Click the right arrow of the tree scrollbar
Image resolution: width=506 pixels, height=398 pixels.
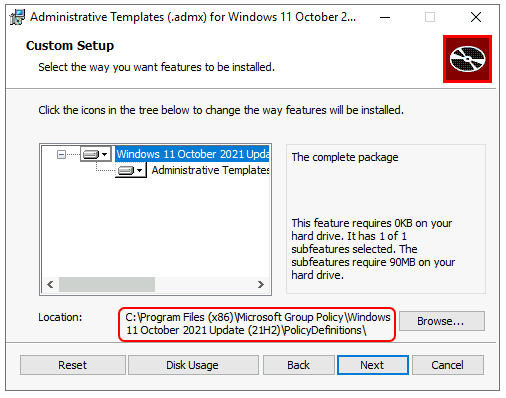(x=261, y=284)
